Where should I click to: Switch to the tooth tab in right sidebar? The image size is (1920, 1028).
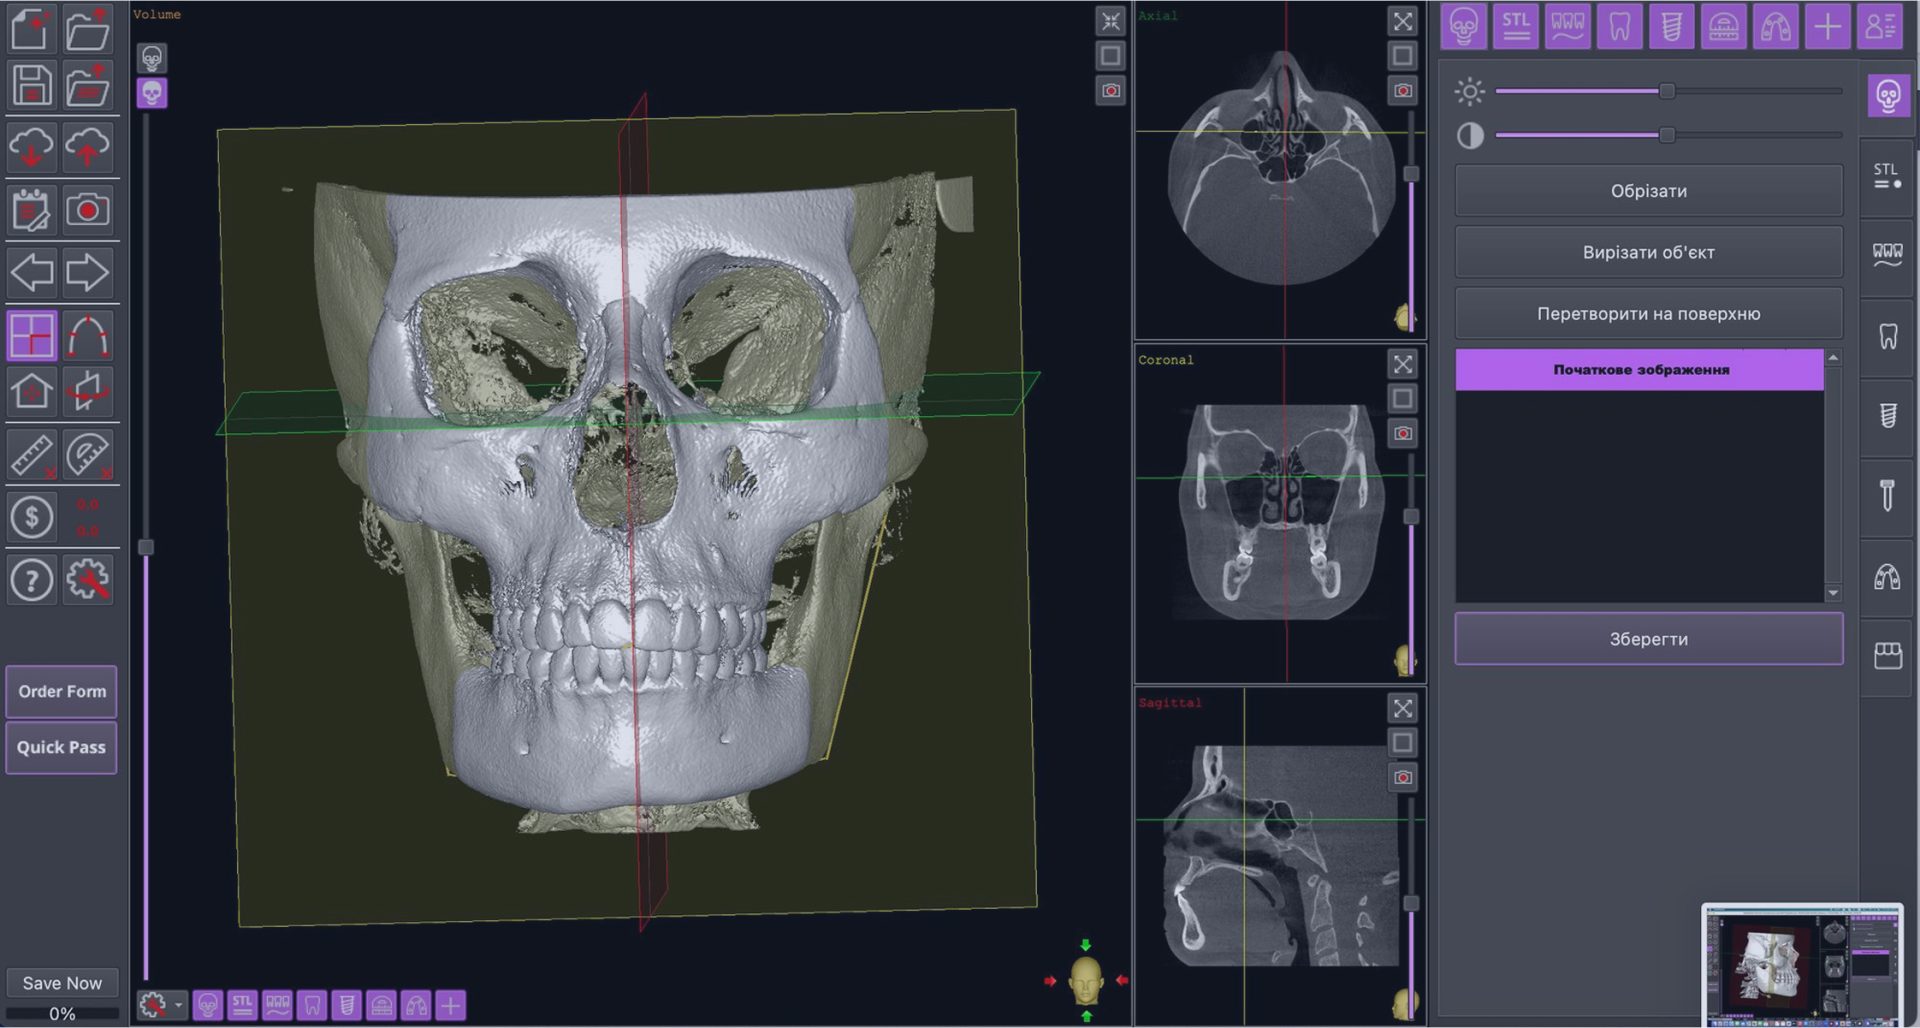pyautogui.click(x=1887, y=336)
